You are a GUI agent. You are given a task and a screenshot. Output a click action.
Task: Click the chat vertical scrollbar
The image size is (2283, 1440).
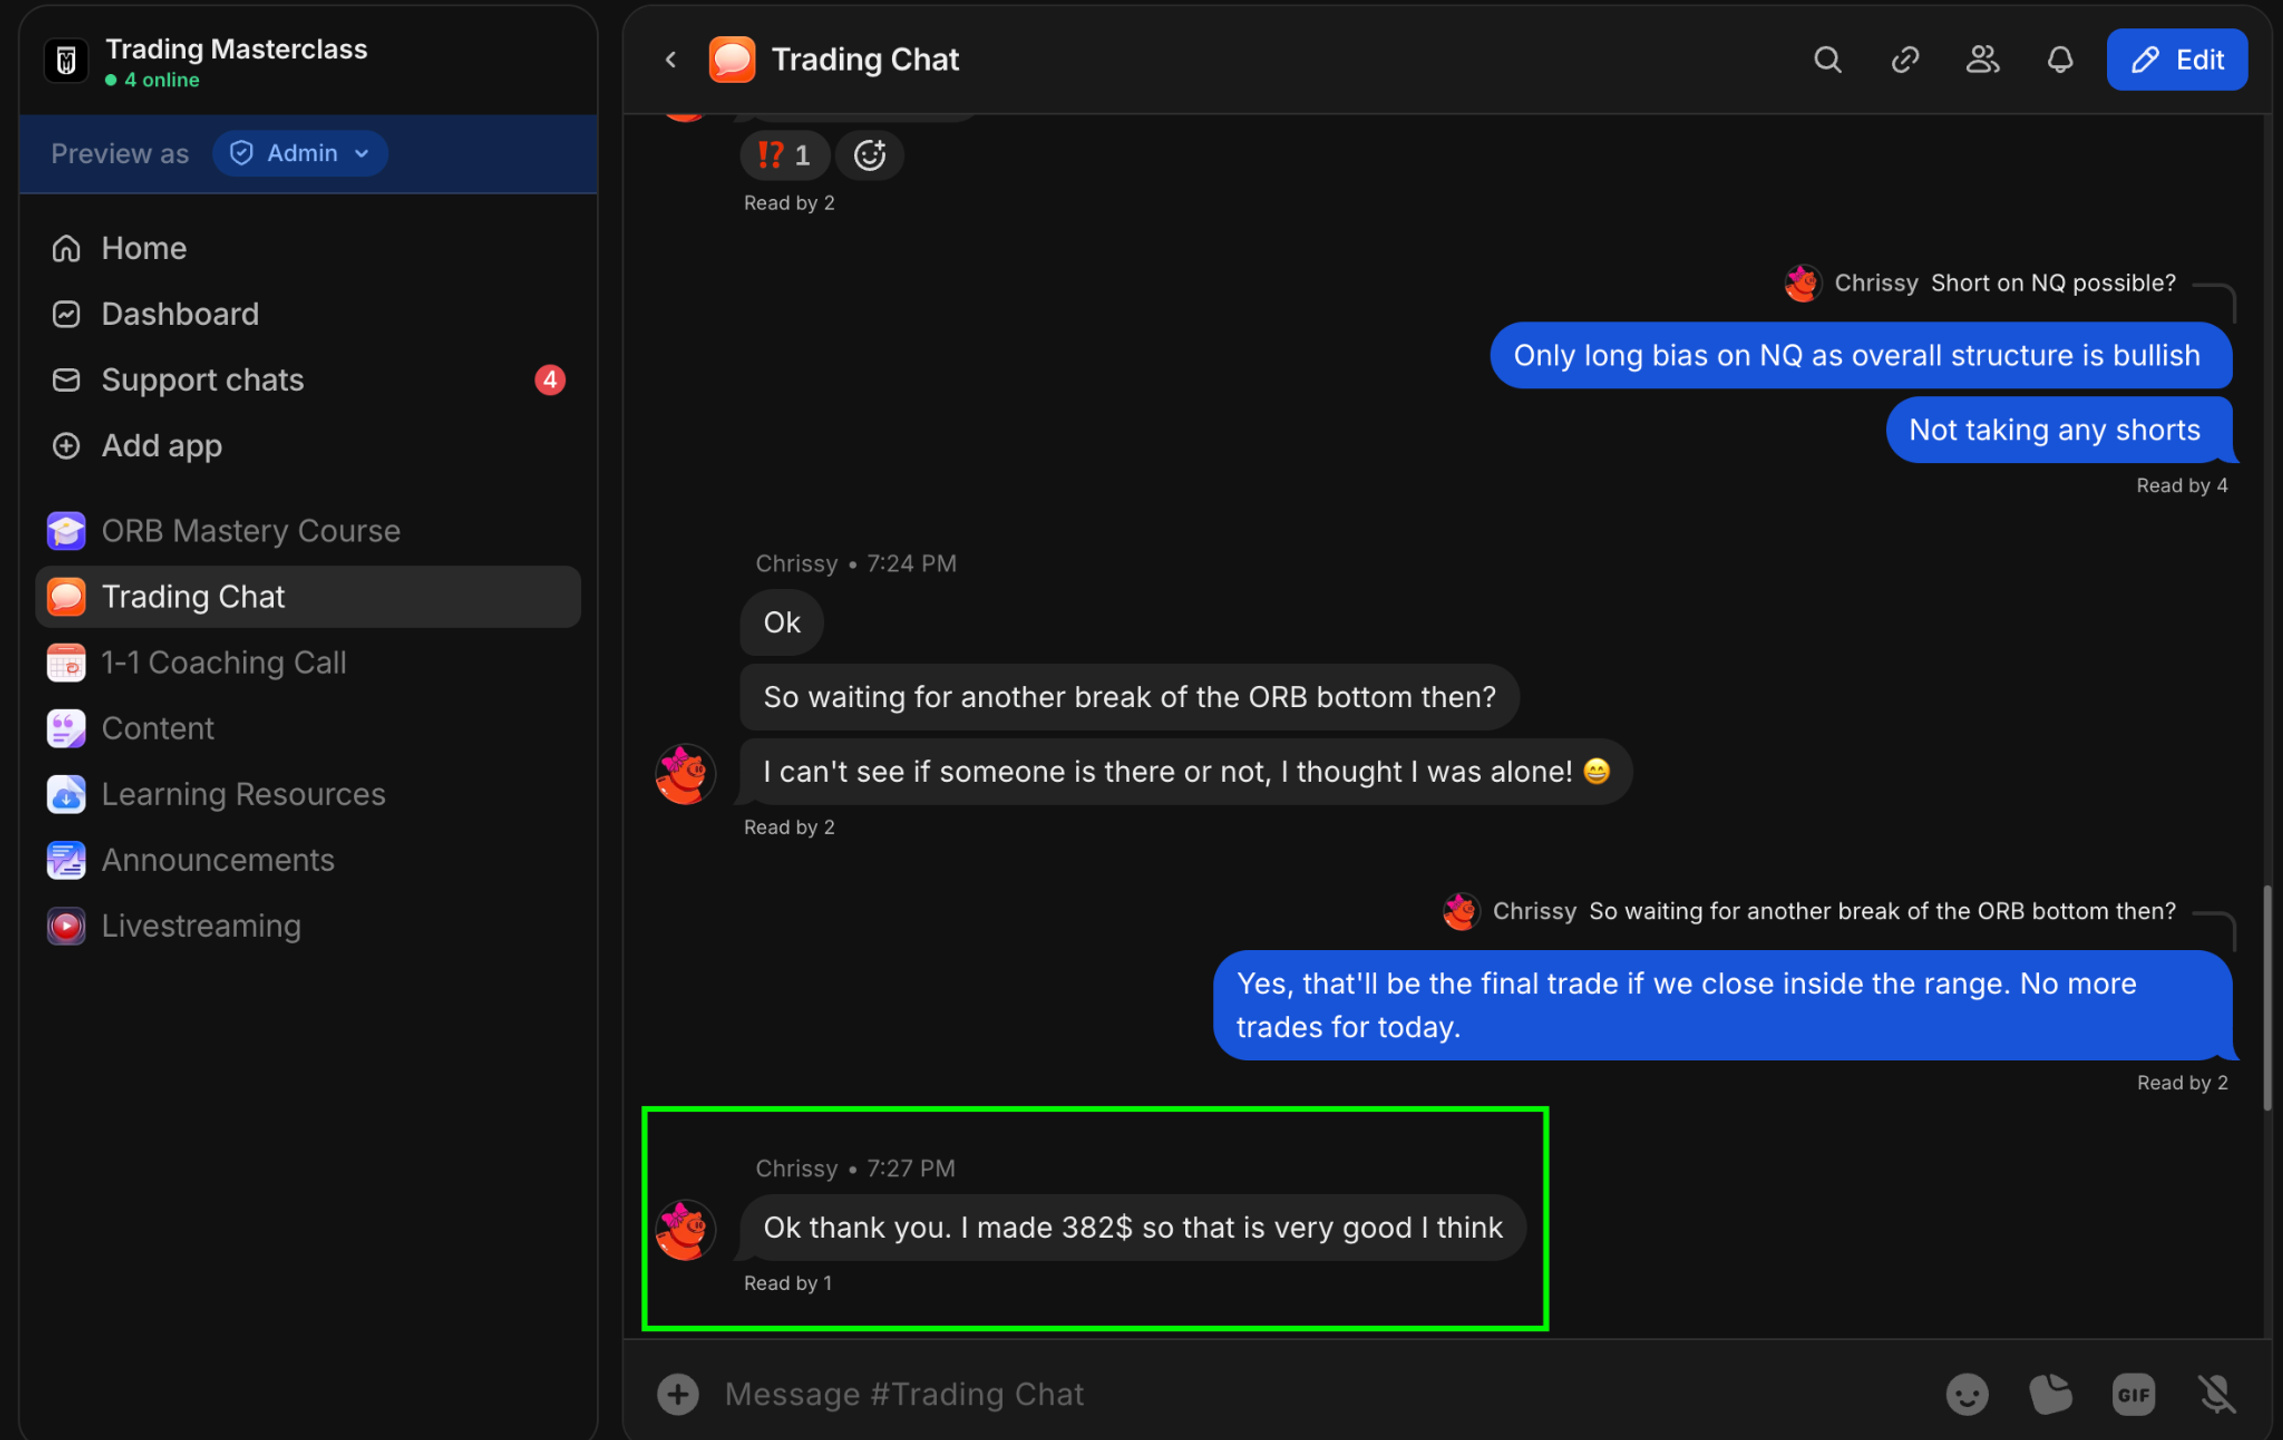click(x=2266, y=997)
